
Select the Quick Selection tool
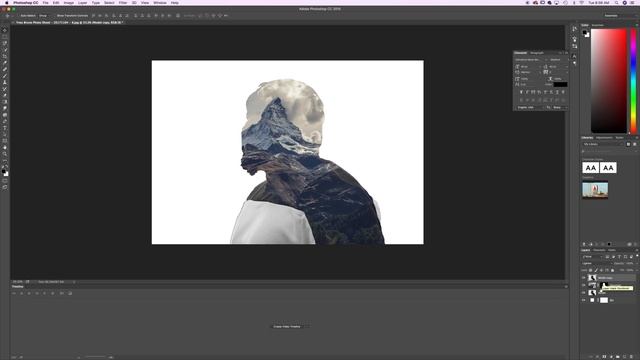pyautogui.click(x=5, y=49)
